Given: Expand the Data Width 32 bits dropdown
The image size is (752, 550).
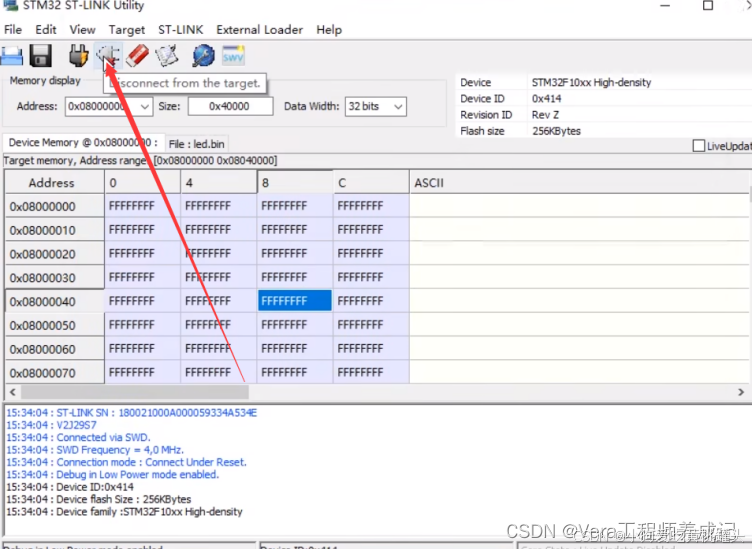Looking at the screenshot, I should [x=398, y=106].
